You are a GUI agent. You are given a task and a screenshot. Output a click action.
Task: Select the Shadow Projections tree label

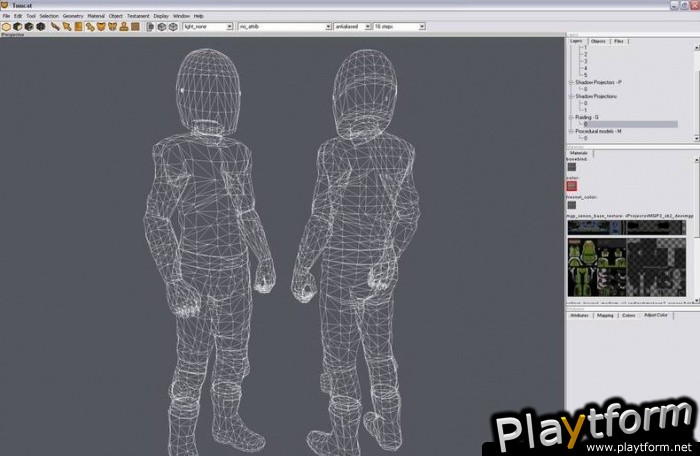596,96
